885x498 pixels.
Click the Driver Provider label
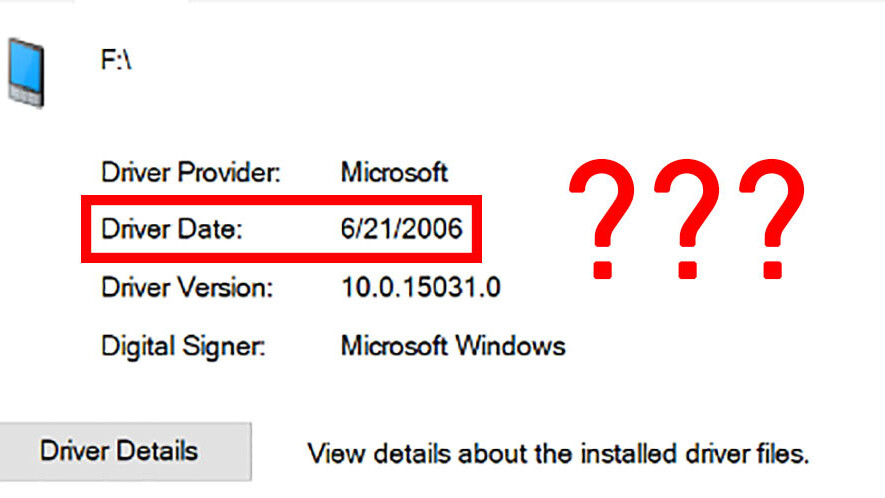pos(191,172)
